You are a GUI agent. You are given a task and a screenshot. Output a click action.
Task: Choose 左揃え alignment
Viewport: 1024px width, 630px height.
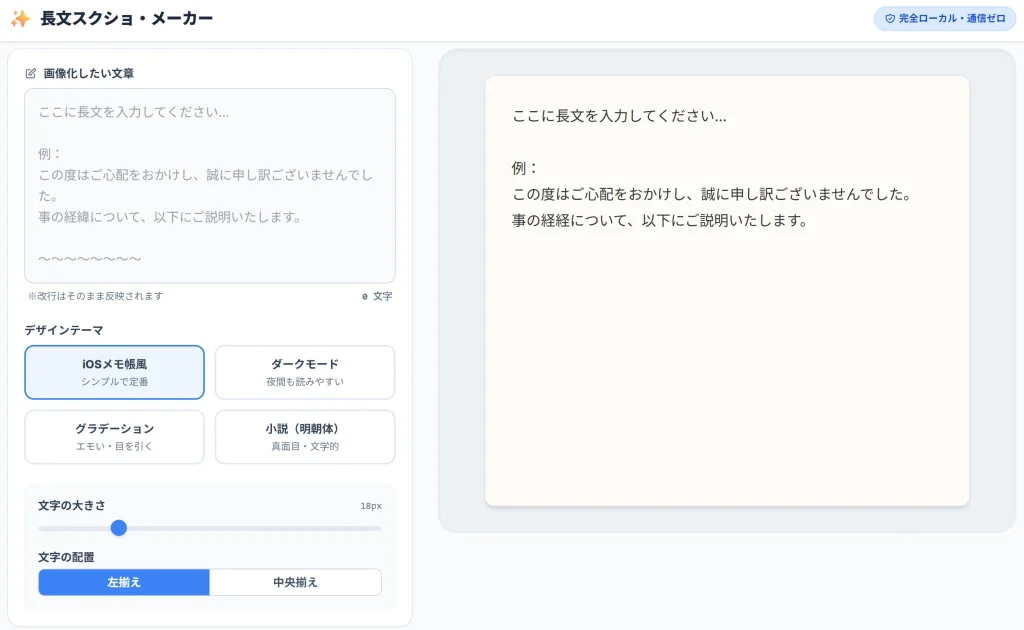124,582
